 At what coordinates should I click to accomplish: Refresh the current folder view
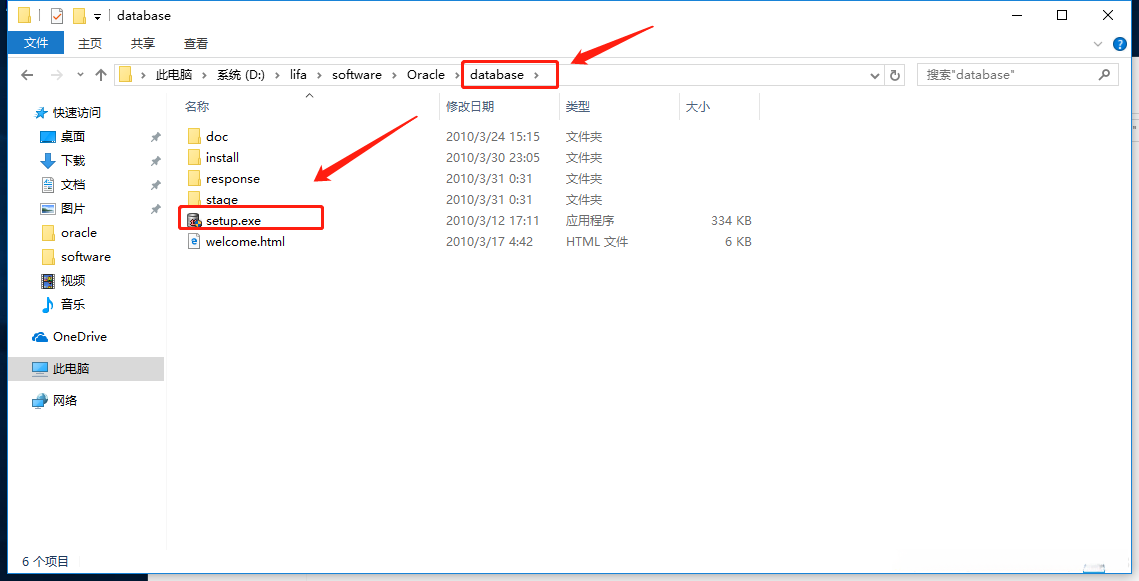895,76
